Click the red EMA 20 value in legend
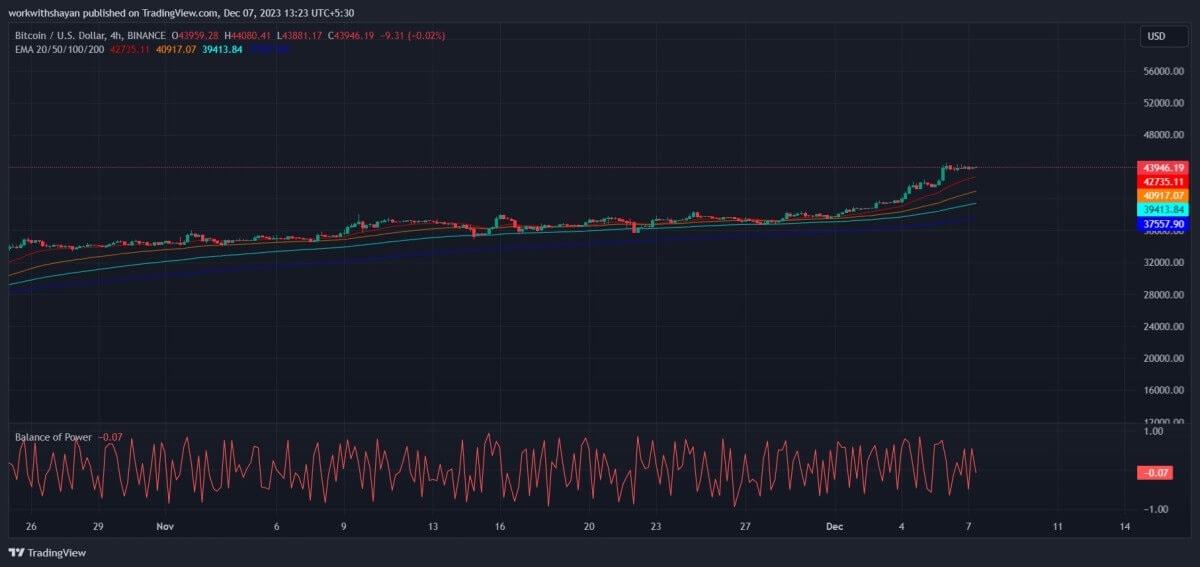This screenshot has height=567, width=1200. click(x=128, y=48)
